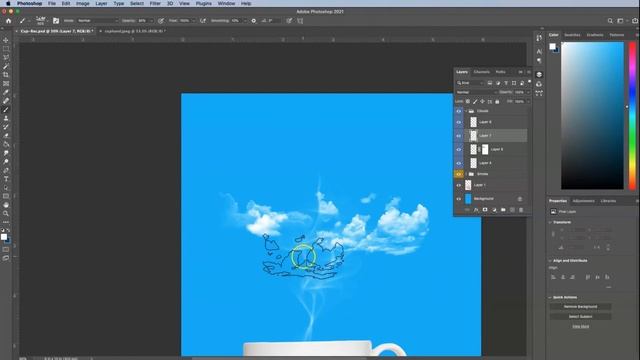This screenshot has width=640, height=360.
Task: Open the Image menu
Action: click(82, 3)
